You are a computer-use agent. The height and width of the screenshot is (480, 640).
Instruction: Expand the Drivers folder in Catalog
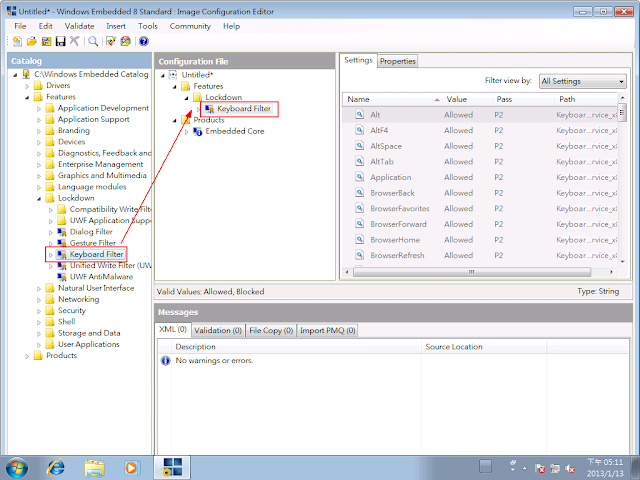pyautogui.click(x=27, y=86)
